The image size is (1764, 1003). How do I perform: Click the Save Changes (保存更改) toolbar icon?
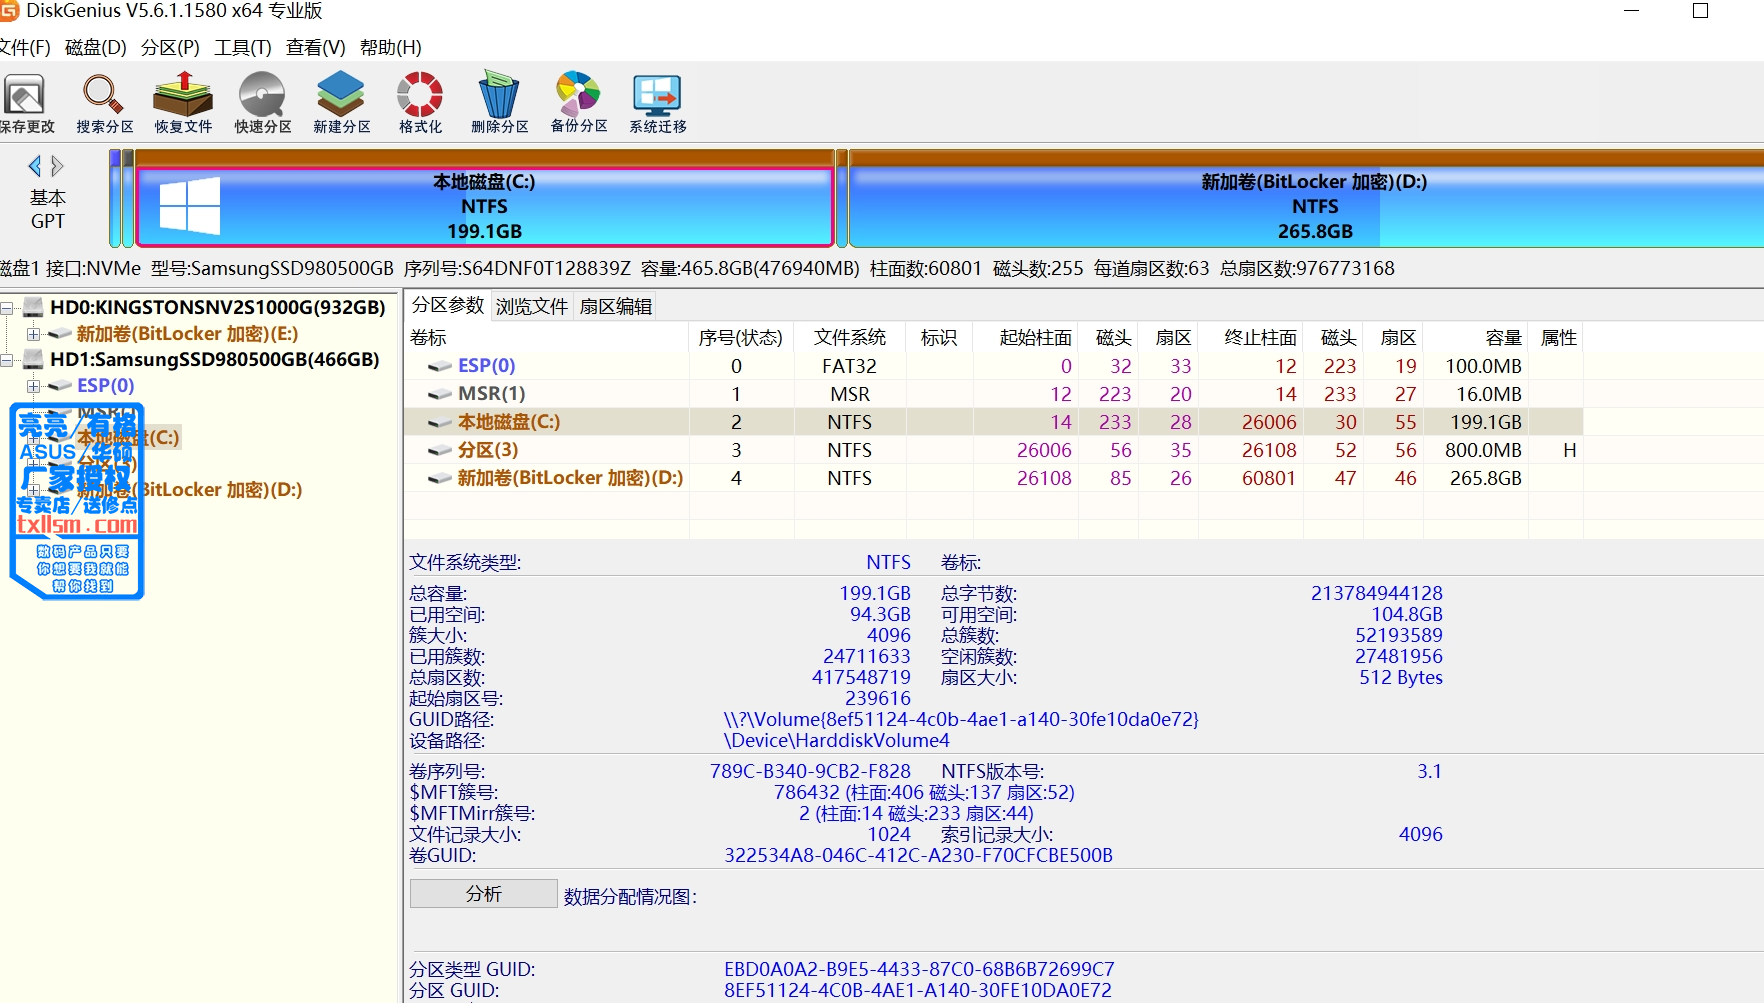[25, 102]
